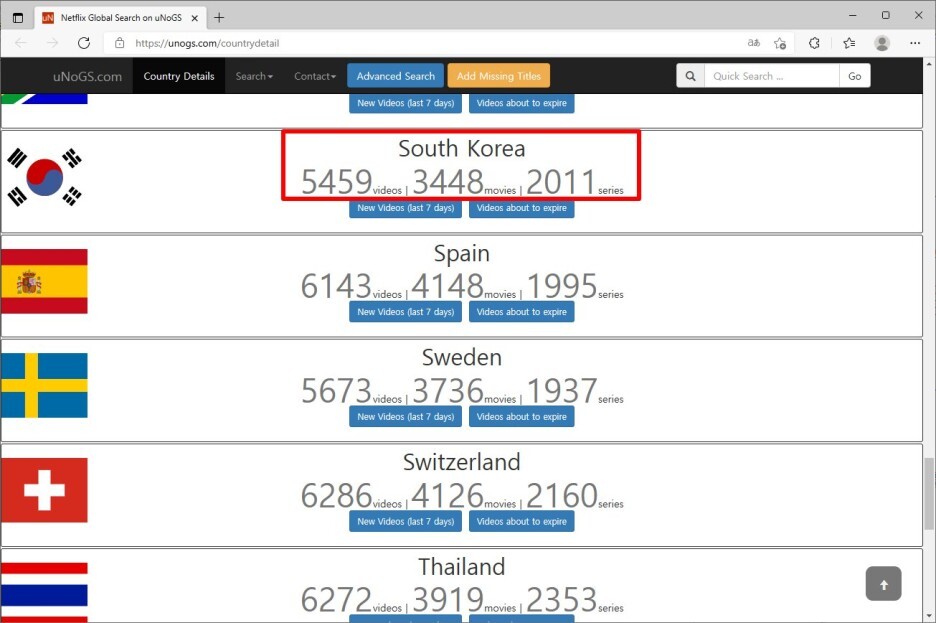Open the Favorites list icon
The width and height of the screenshot is (936, 623).
pos(849,43)
